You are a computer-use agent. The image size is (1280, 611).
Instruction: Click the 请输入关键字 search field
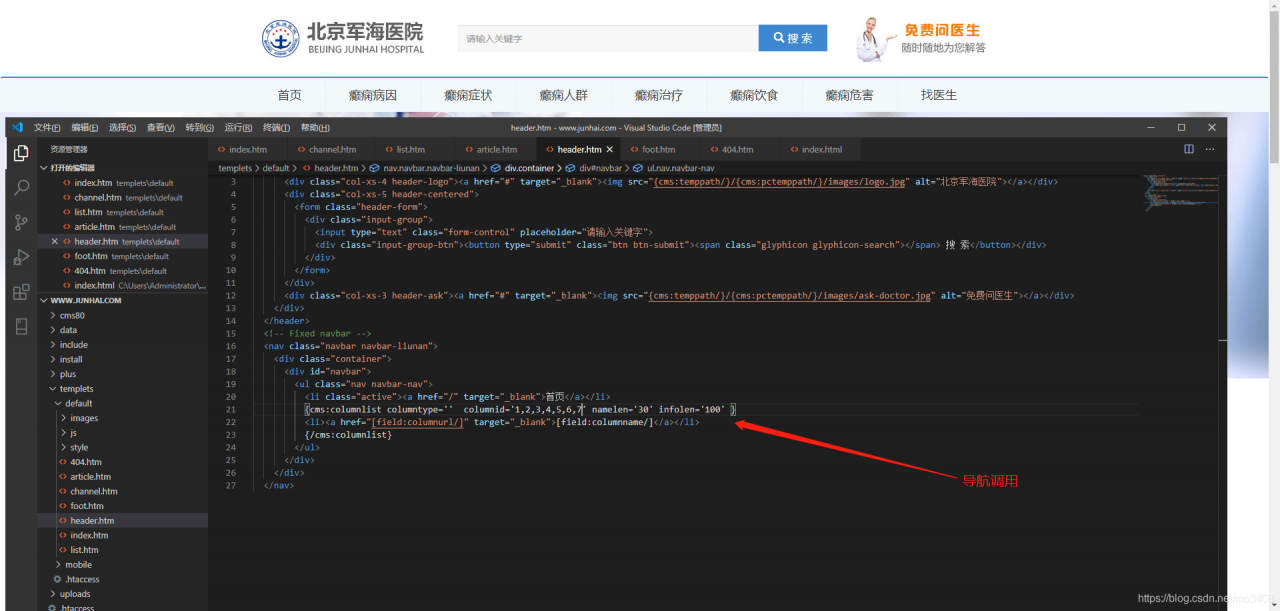coord(608,38)
